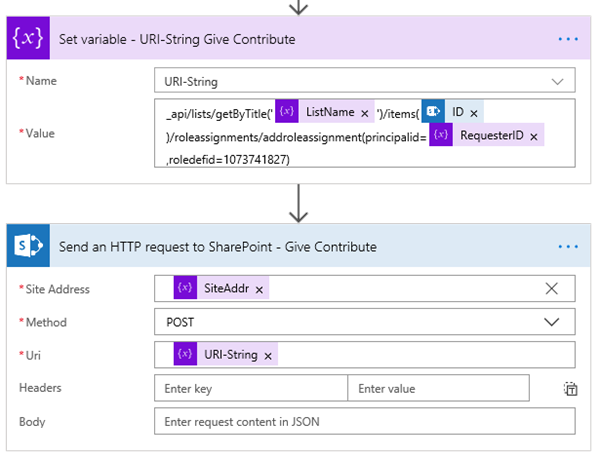Click the POST method value

[180, 322]
